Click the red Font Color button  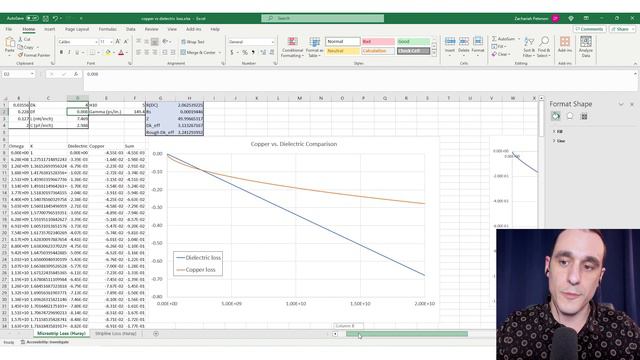tap(121, 52)
